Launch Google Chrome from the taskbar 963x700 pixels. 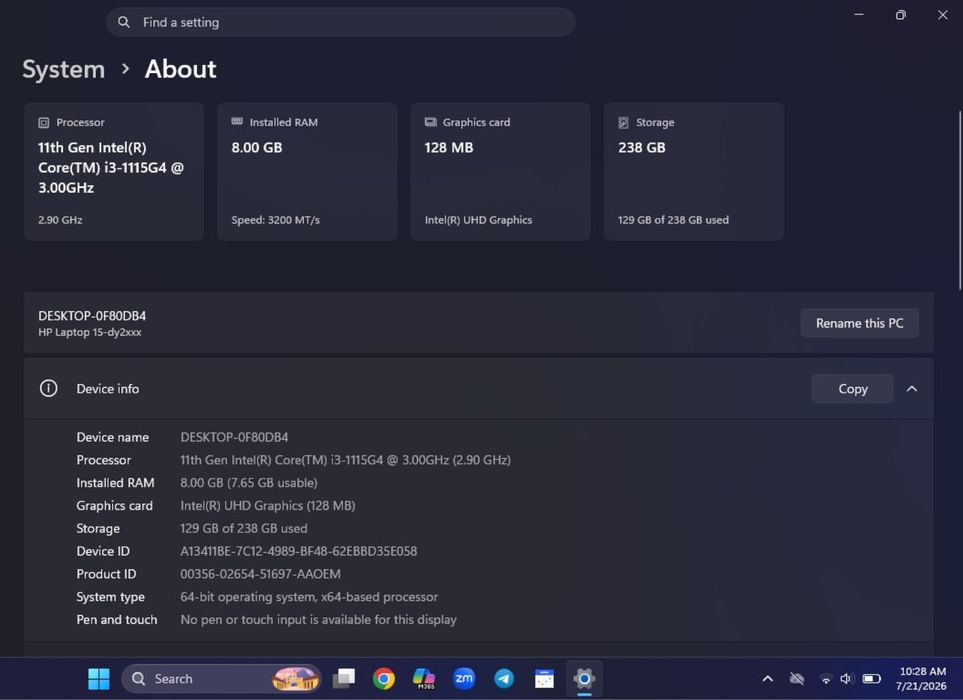click(x=383, y=679)
